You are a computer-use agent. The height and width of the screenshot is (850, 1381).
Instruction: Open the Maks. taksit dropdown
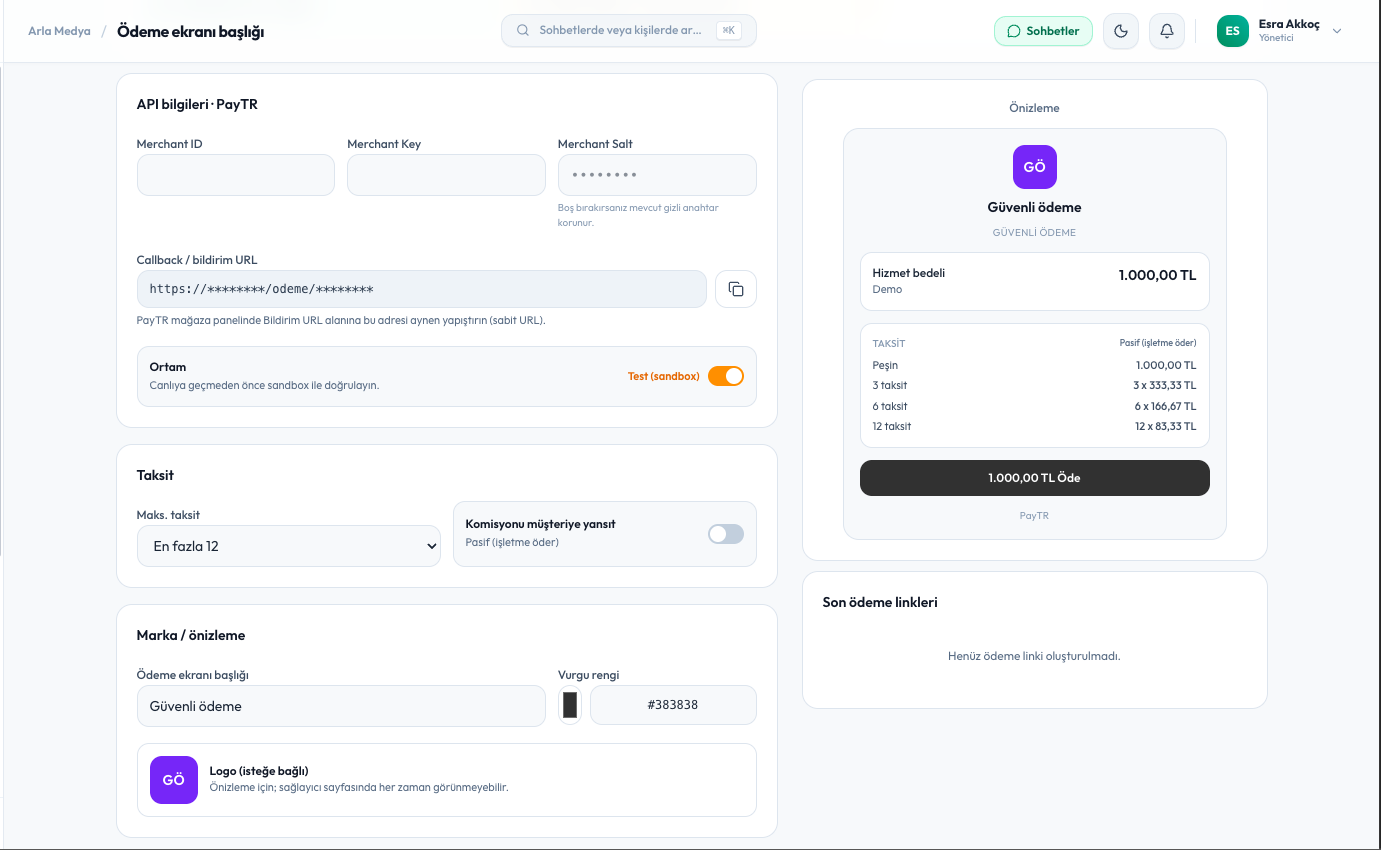pyautogui.click(x=289, y=546)
